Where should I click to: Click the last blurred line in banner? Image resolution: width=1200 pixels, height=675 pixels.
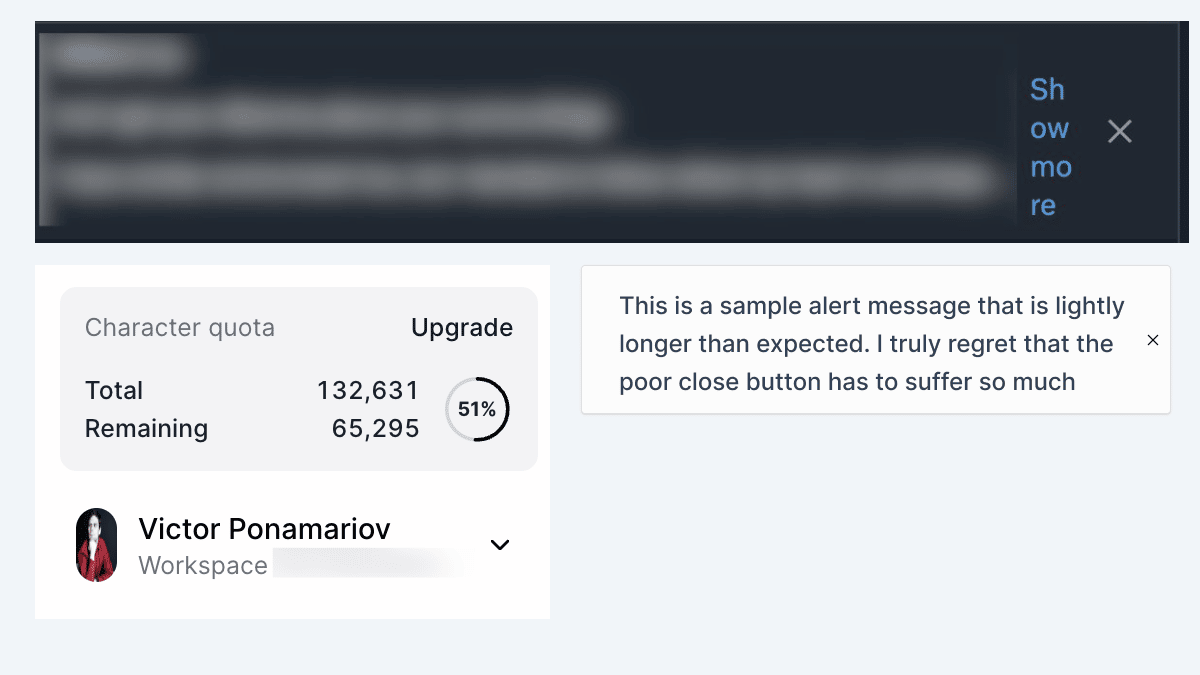520,180
